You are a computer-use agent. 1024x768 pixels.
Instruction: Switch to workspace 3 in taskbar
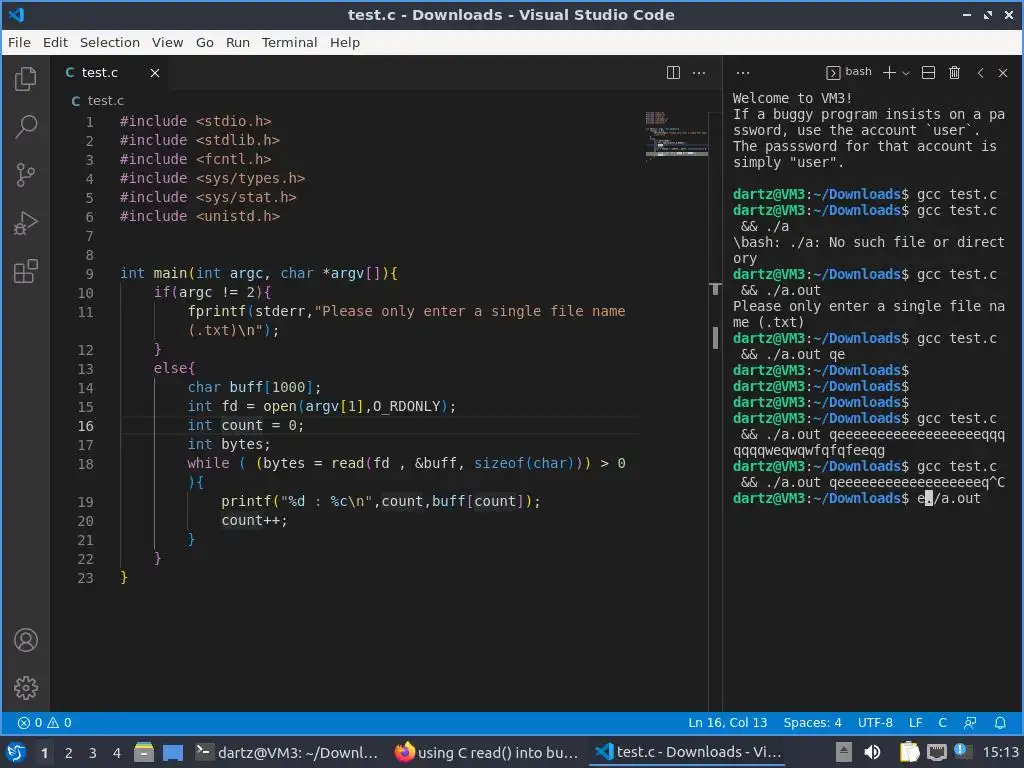[x=92, y=753]
